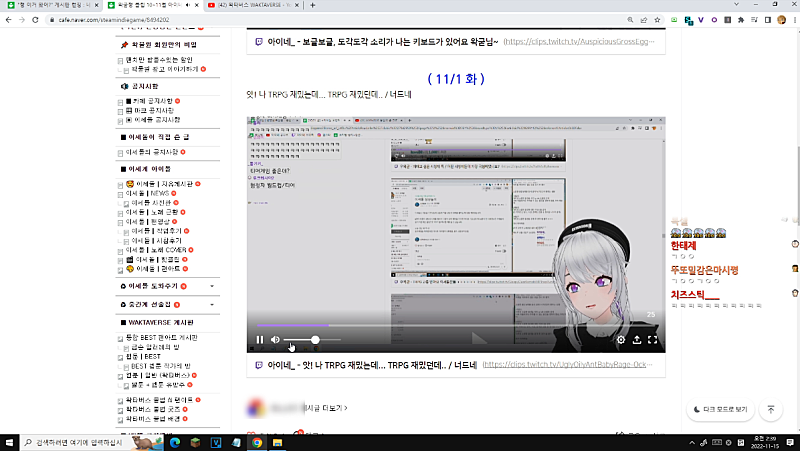Open Minecraft block icon on the taskbar
The height and width of the screenshot is (451, 800).
point(195,442)
